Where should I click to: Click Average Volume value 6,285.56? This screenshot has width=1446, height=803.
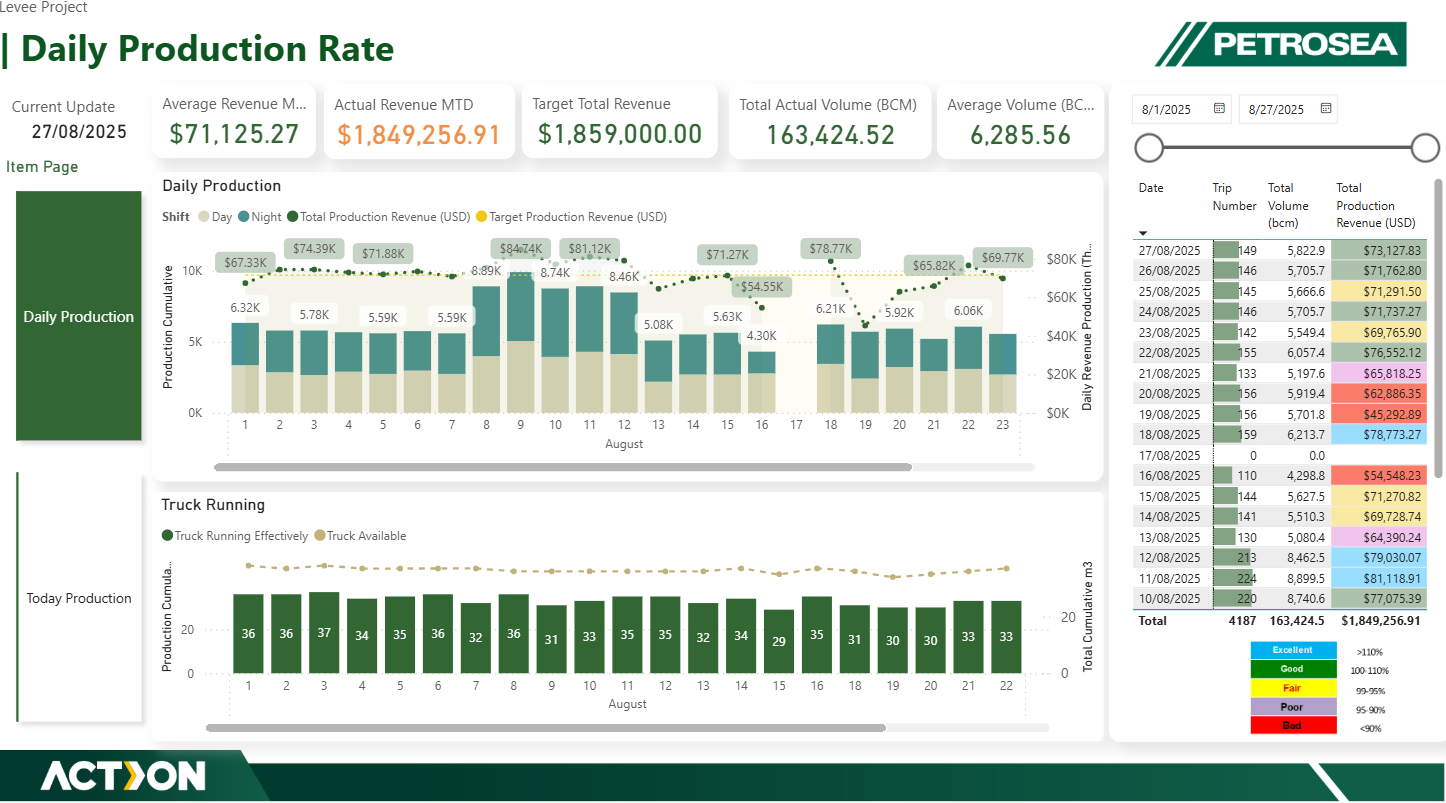(x=1021, y=135)
